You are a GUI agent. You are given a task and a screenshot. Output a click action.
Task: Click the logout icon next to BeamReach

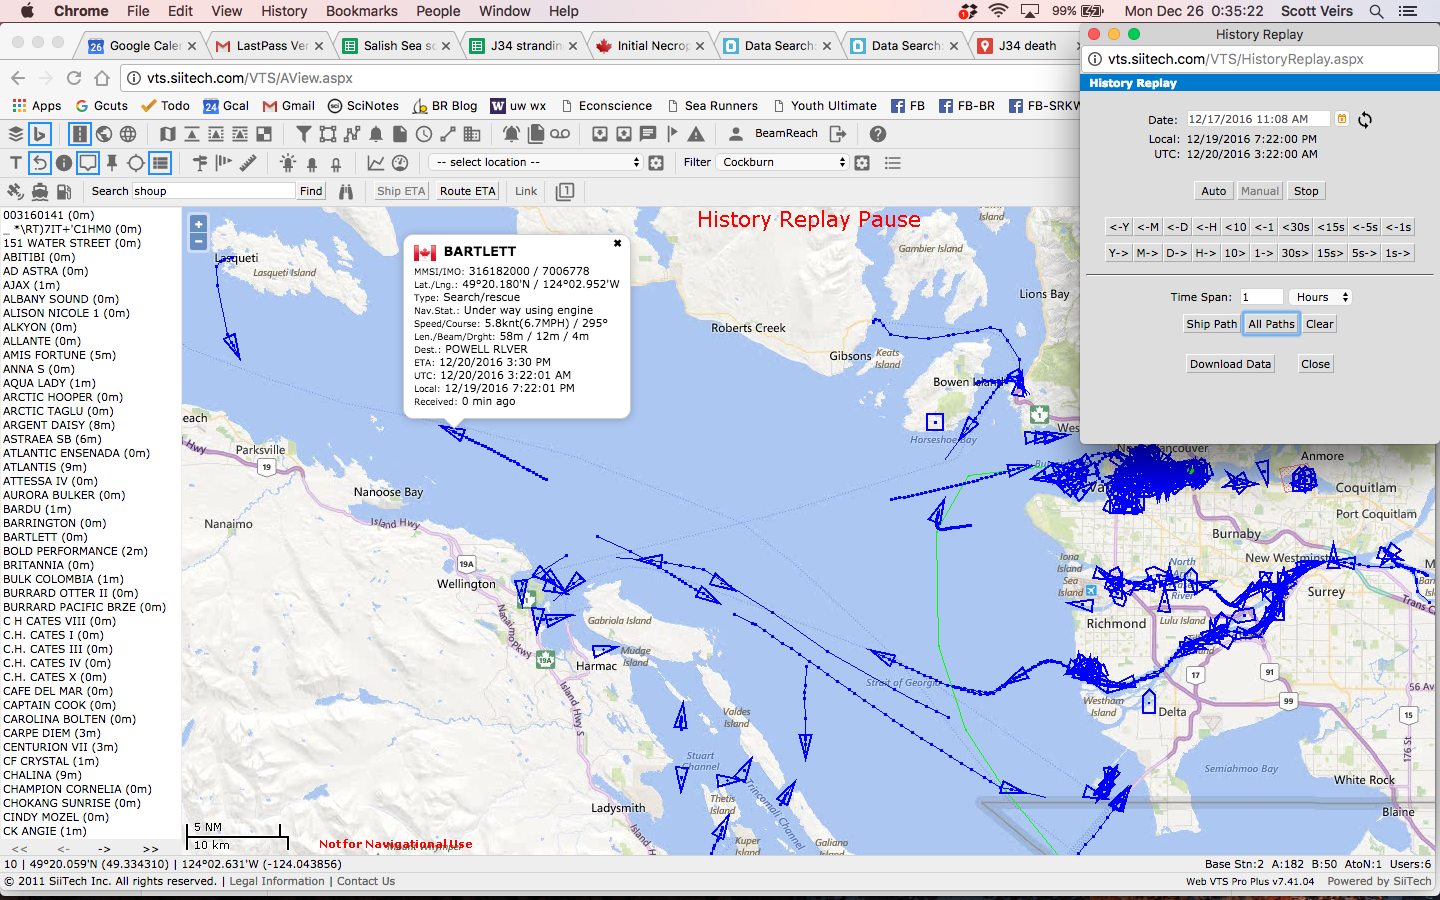(x=838, y=134)
